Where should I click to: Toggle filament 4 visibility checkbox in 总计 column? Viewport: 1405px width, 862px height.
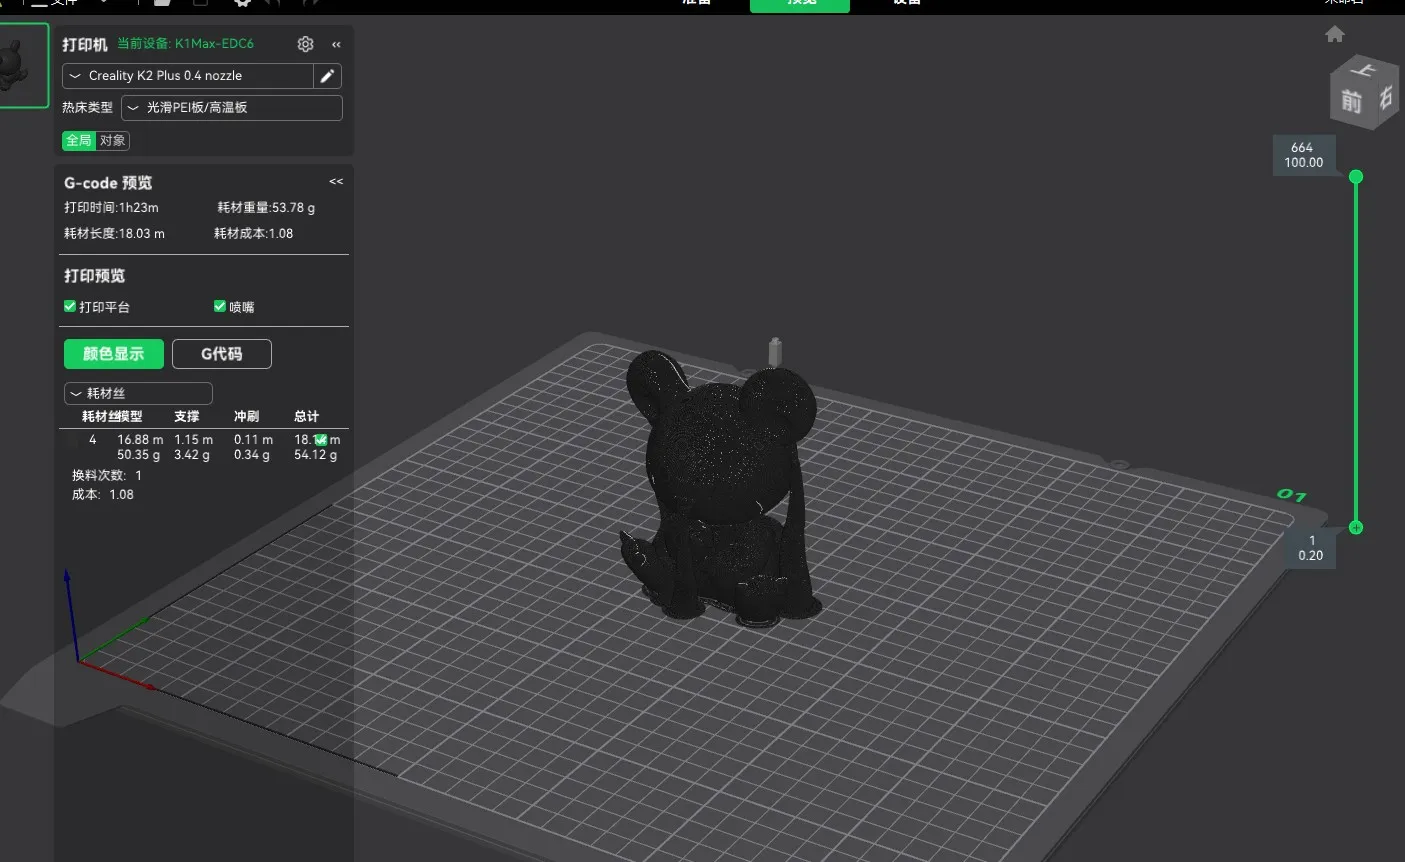pos(321,439)
